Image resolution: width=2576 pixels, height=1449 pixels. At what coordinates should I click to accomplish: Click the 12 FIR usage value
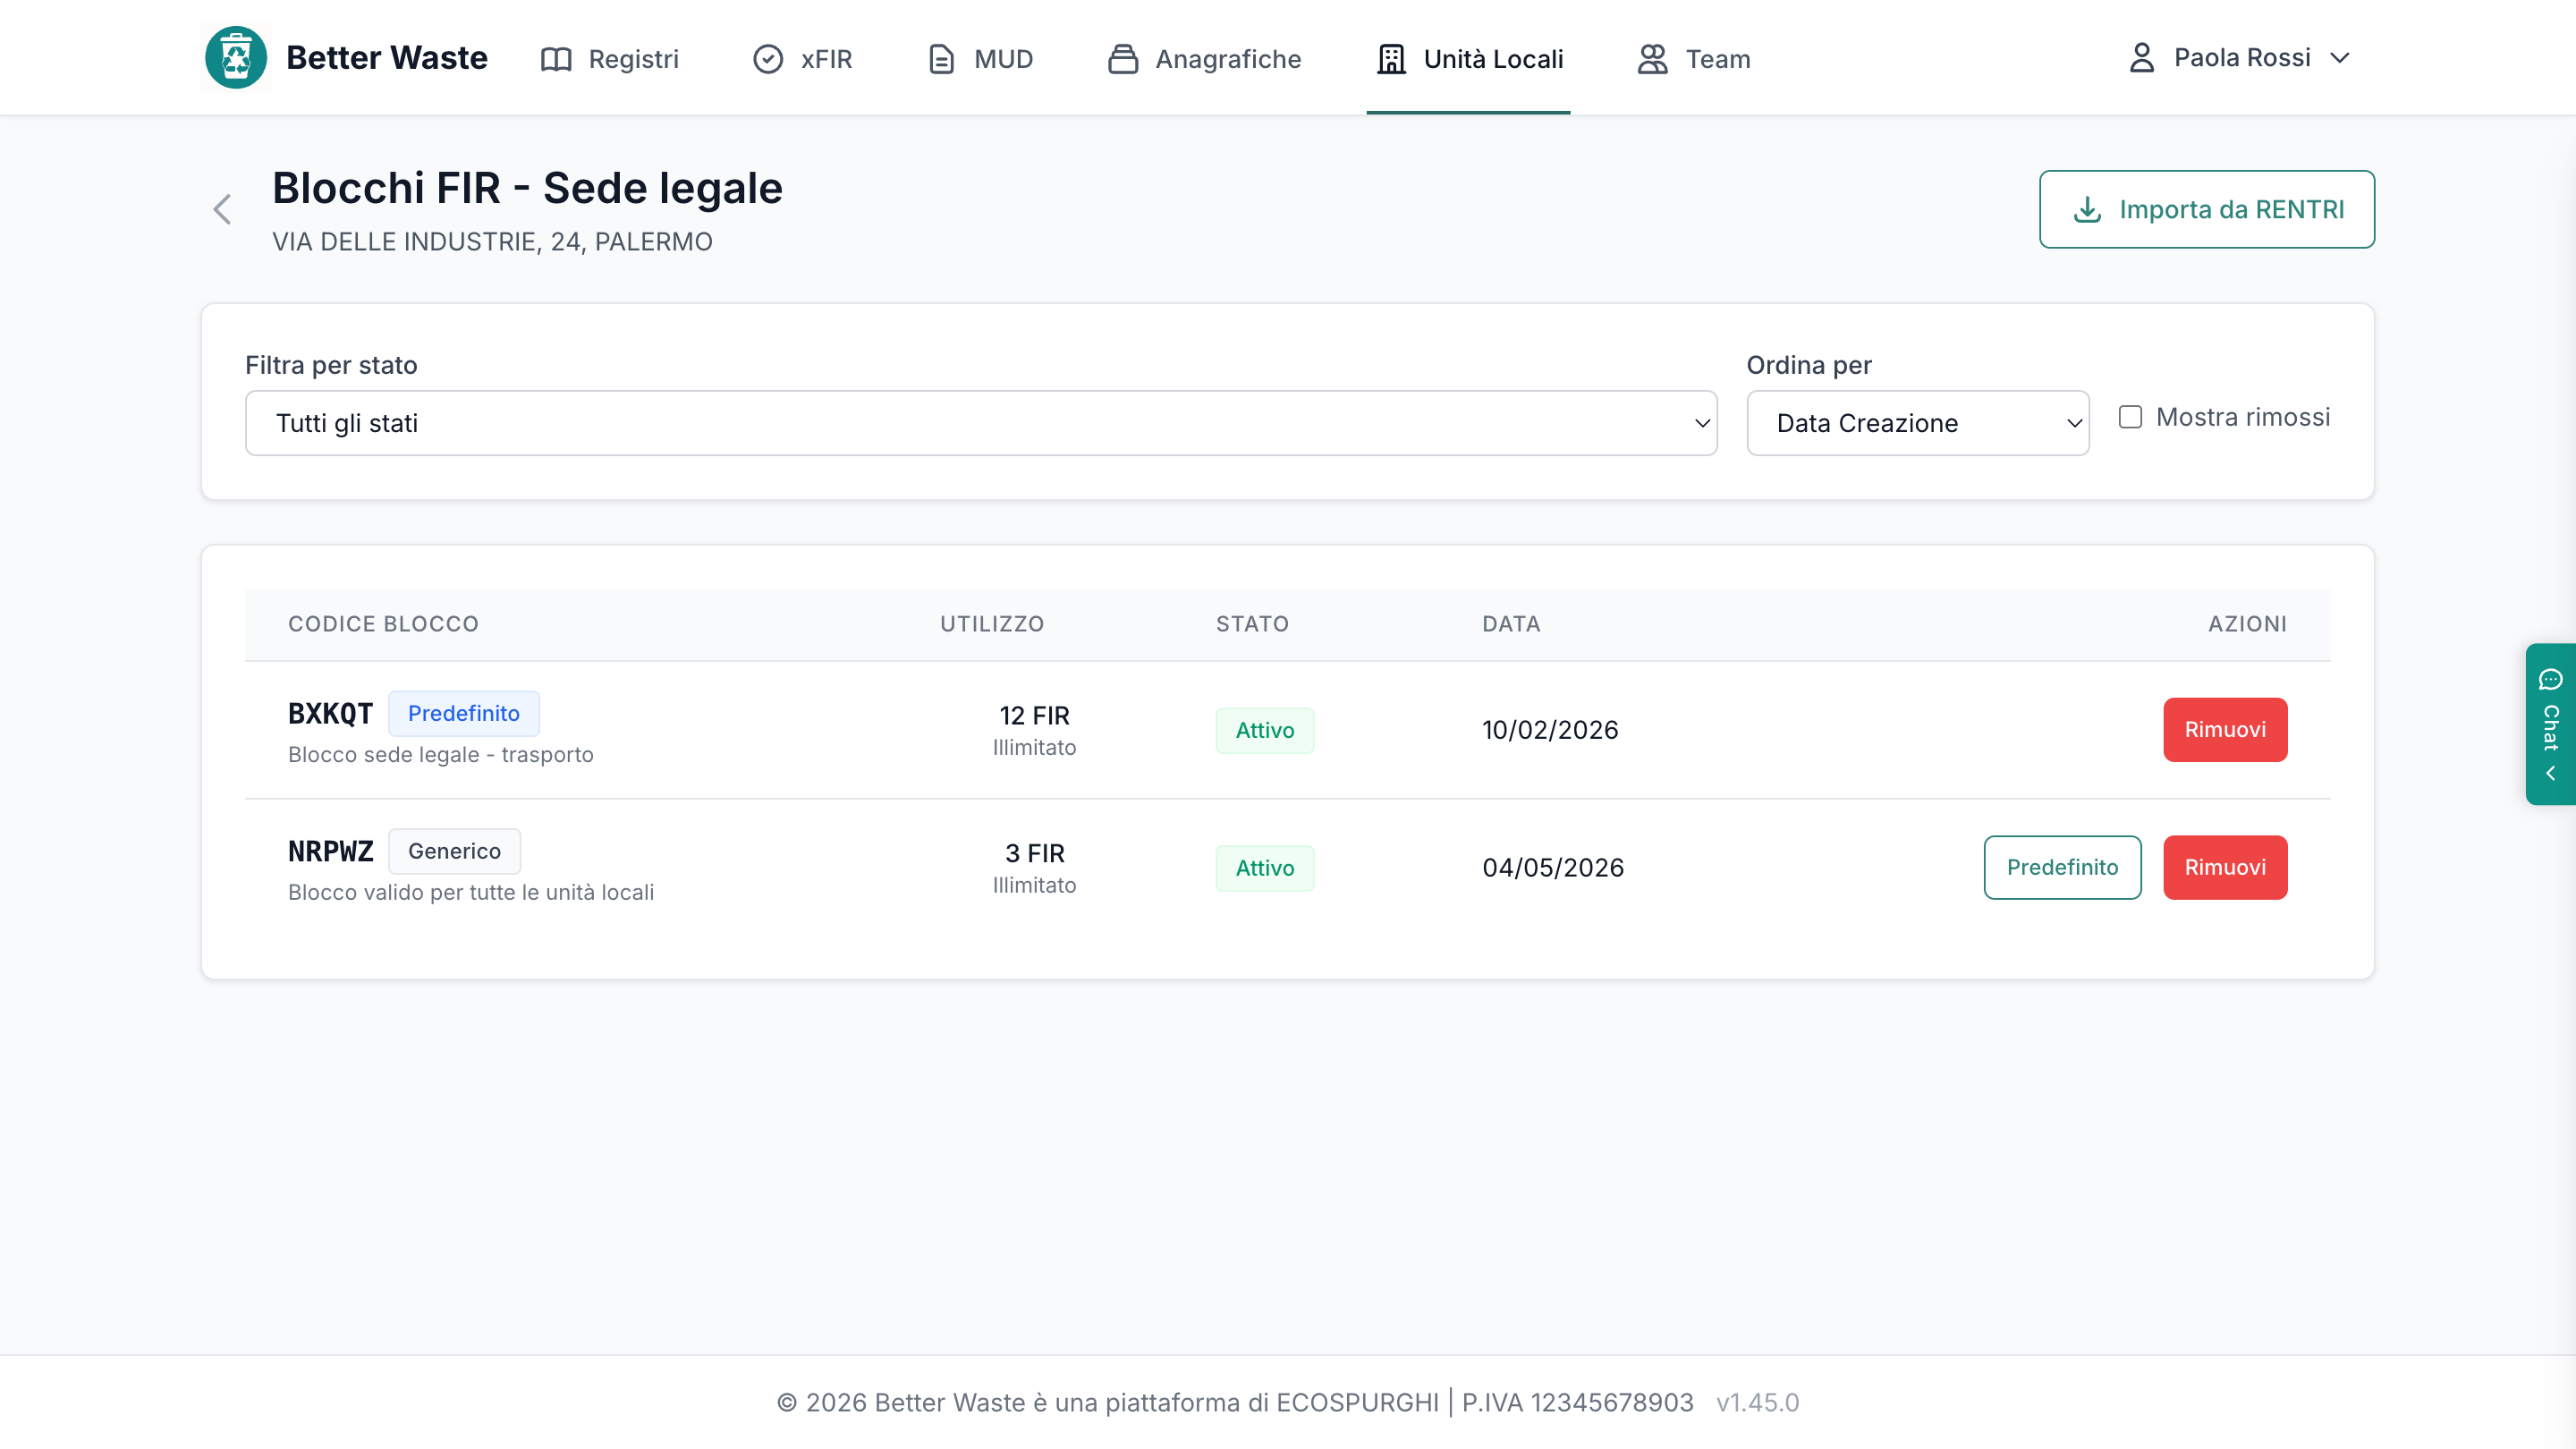1034,716
